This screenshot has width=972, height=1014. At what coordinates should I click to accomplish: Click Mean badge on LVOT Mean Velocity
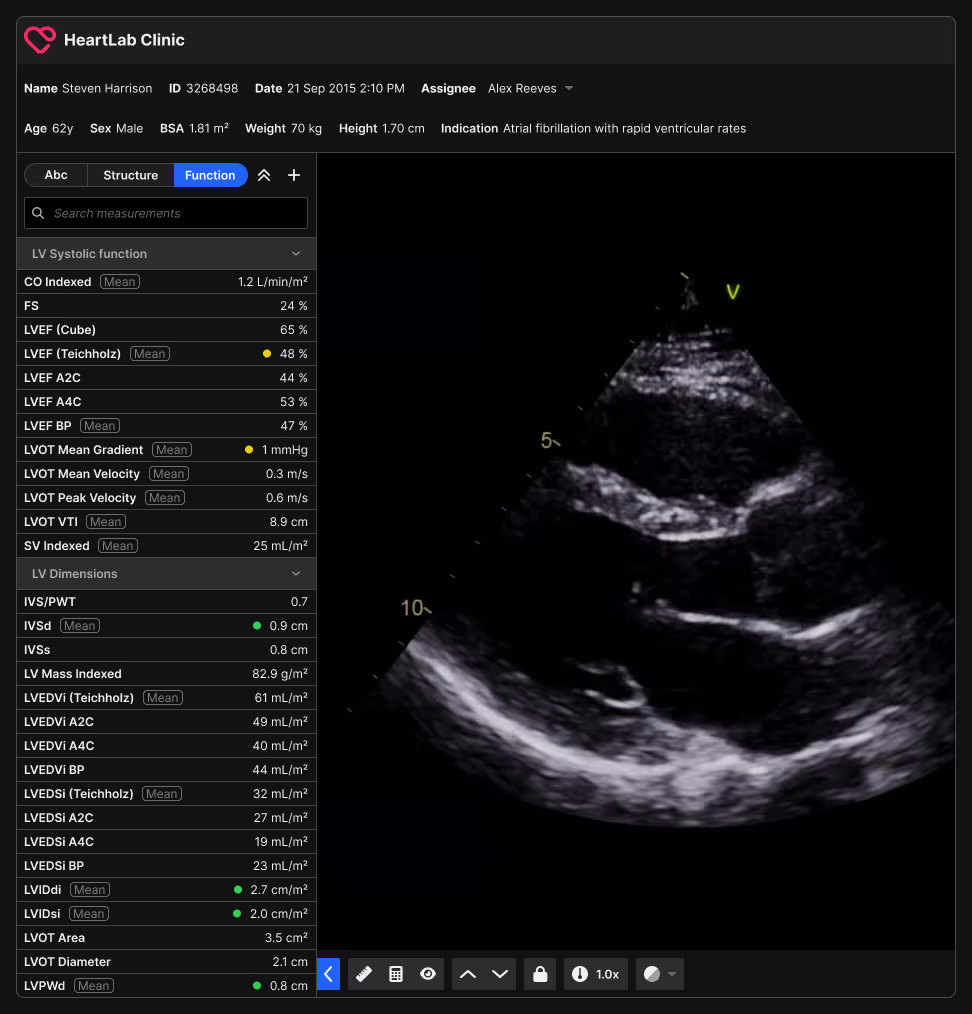pyautogui.click(x=168, y=474)
